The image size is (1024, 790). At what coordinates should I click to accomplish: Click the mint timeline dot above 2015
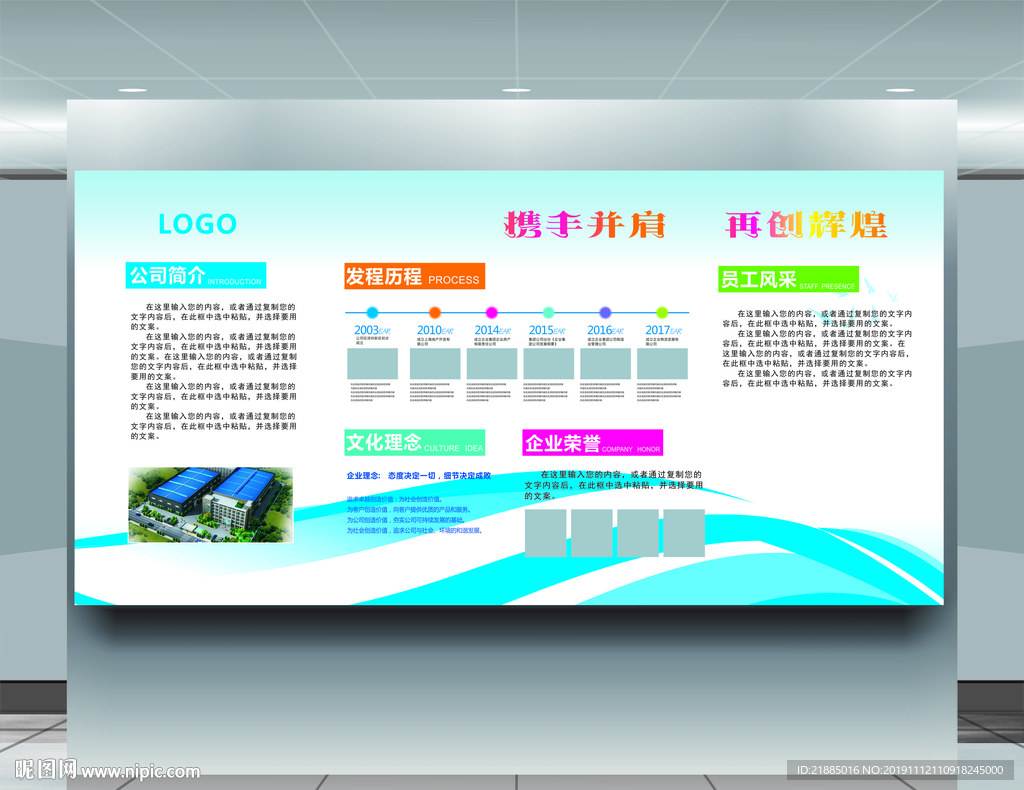[549, 313]
